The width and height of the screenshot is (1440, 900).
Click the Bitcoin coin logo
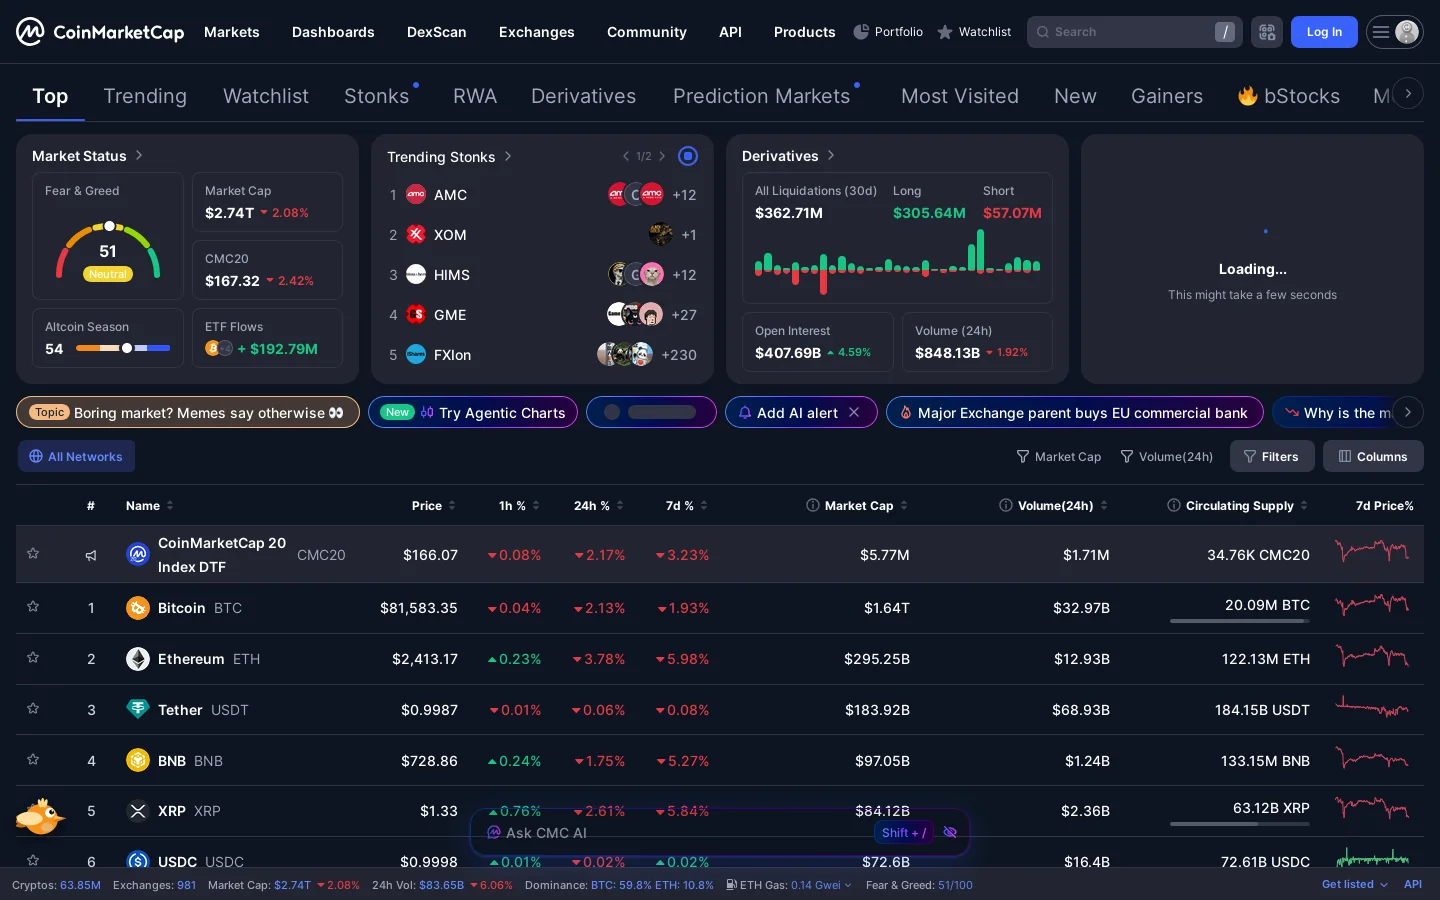pyautogui.click(x=138, y=608)
